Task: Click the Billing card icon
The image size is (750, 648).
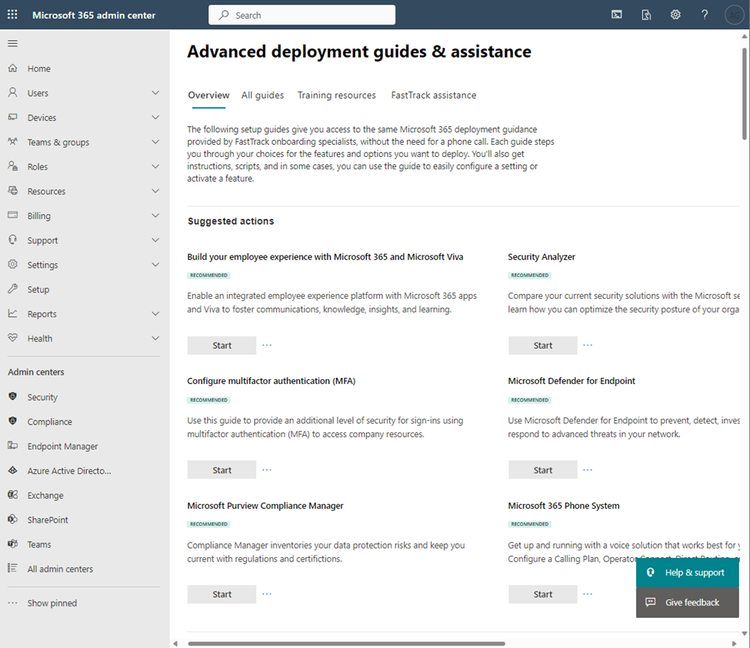Action: click(13, 215)
